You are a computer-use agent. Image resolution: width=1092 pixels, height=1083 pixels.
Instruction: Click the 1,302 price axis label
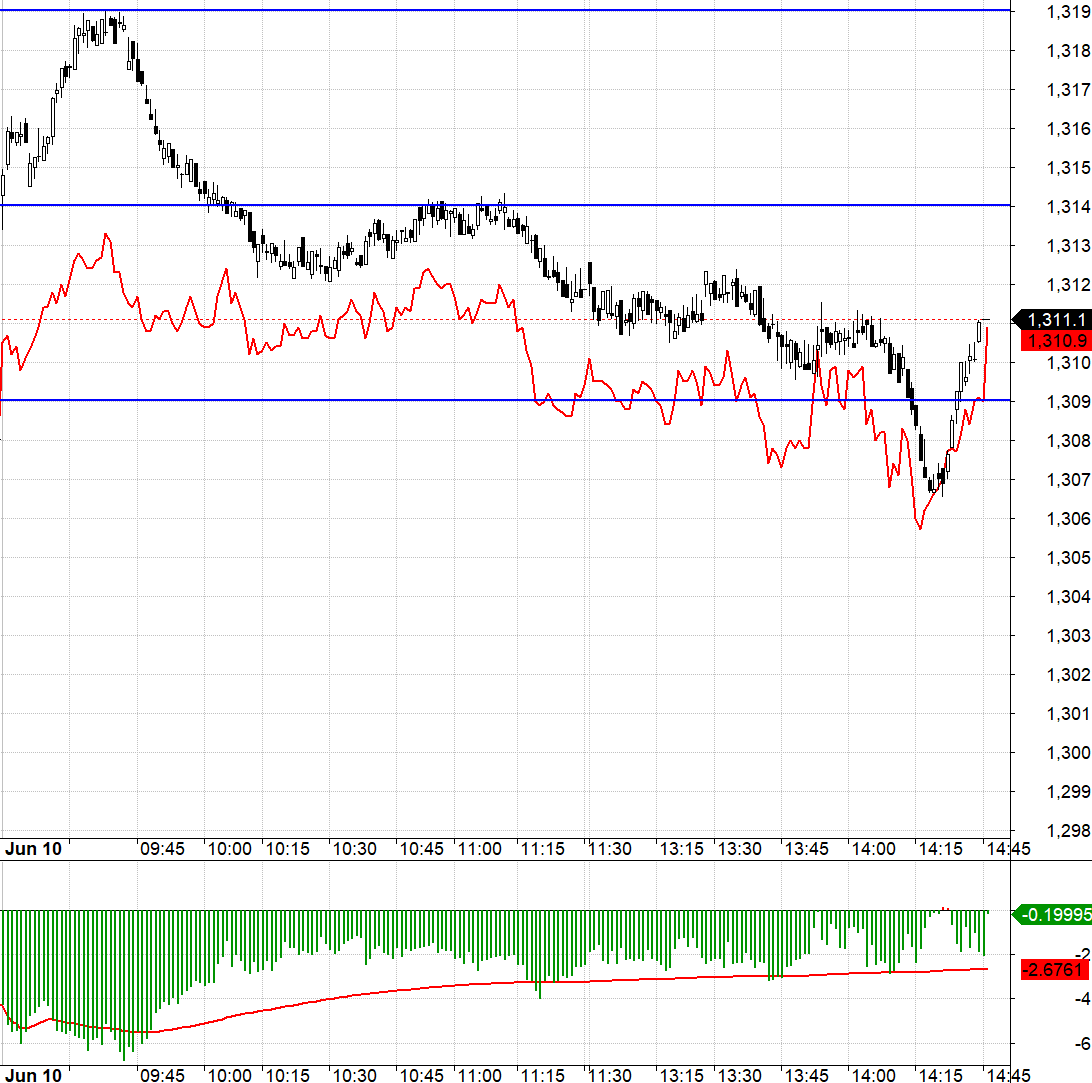coord(1068,675)
